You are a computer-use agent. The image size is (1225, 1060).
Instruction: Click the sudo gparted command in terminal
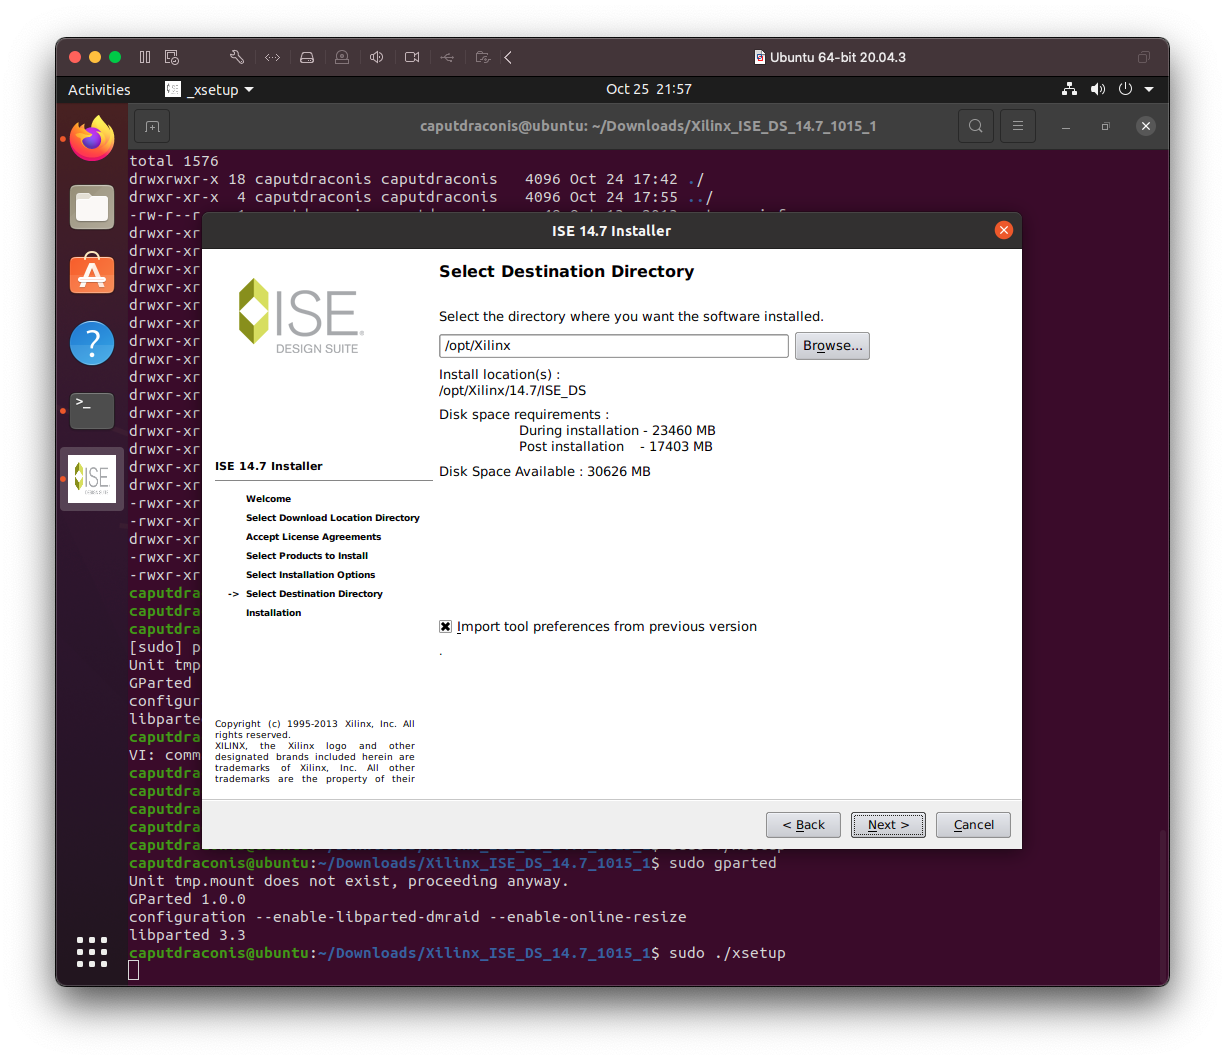coord(723,863)
